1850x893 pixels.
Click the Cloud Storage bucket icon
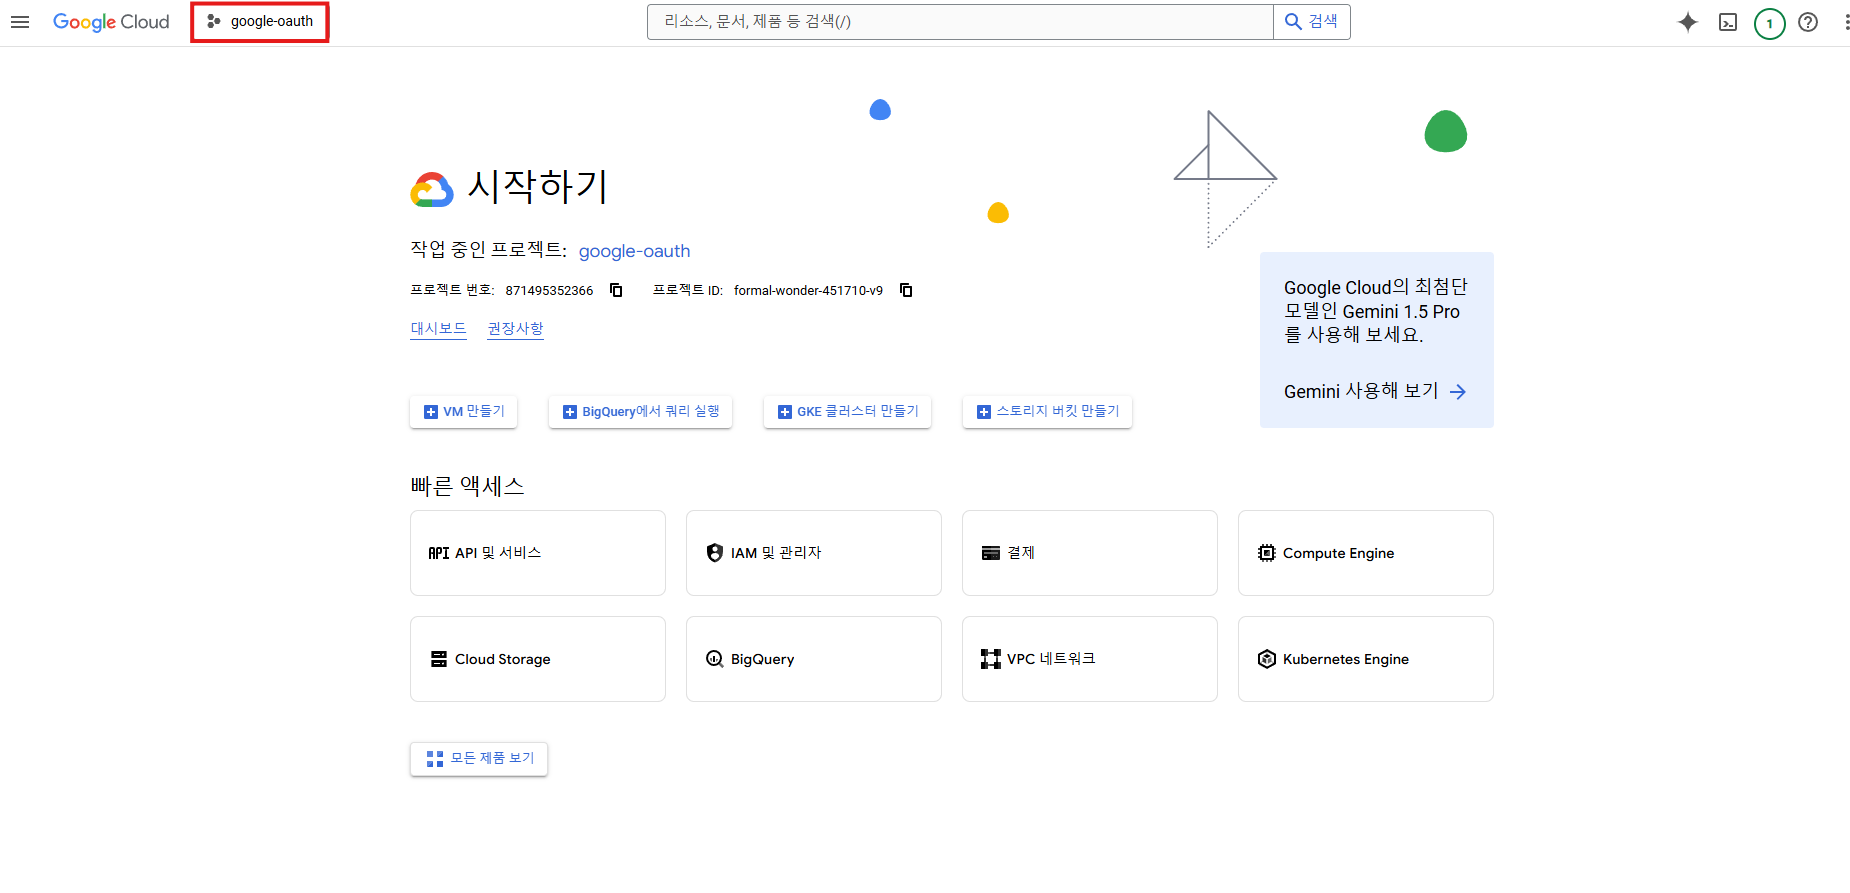coord(439,659)
